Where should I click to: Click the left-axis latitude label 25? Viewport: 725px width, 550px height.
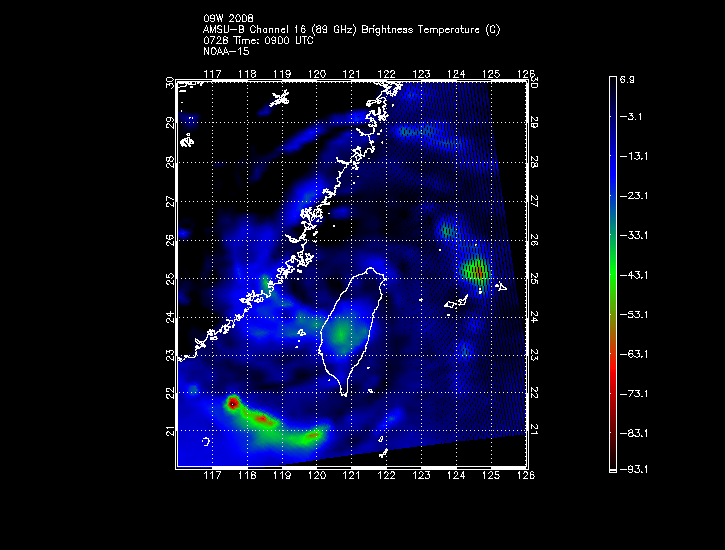pos(171,279)
